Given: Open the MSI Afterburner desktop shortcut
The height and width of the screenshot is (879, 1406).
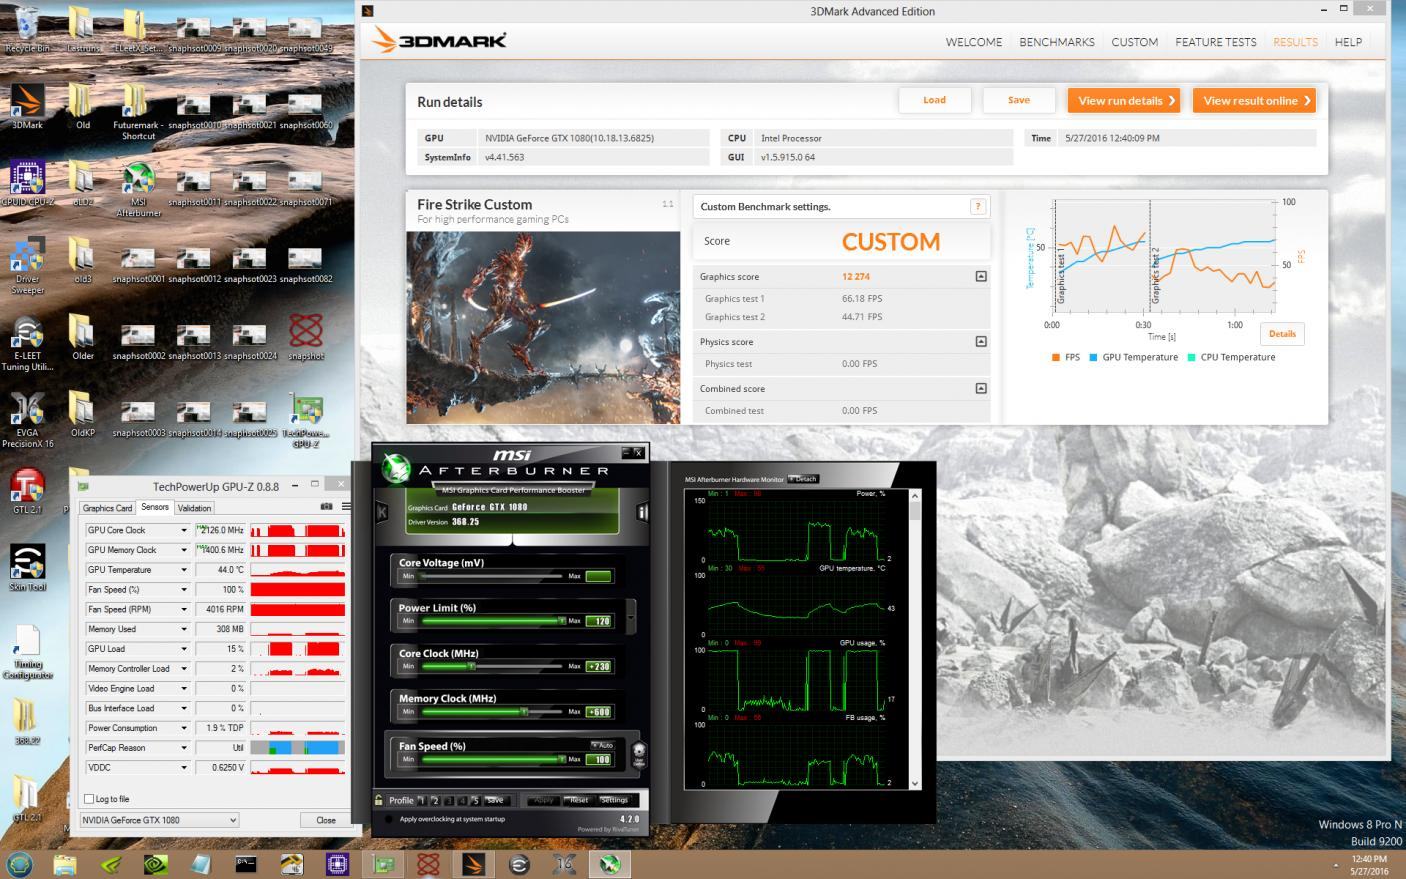Looking at the screenshot, I should click(138, 188).
